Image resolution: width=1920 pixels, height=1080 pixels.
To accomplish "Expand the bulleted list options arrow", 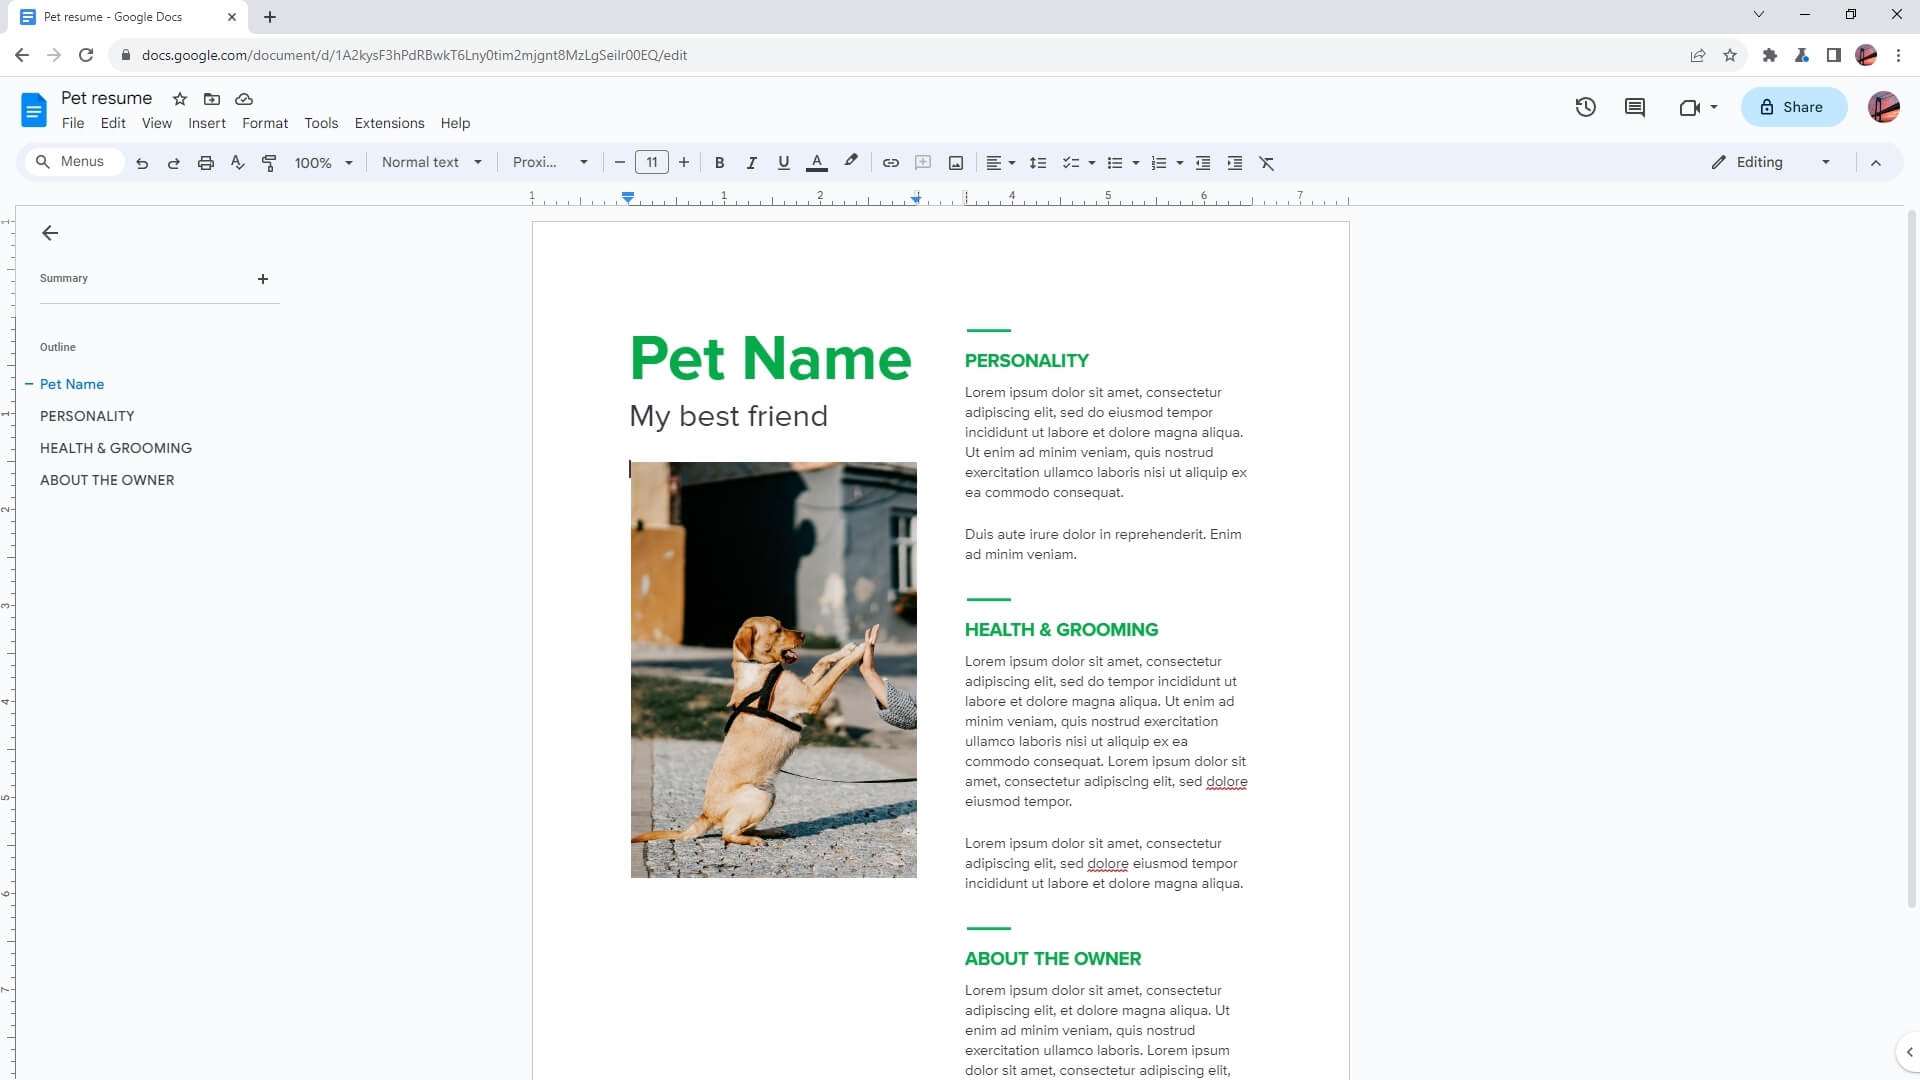I will point(1135,163).
